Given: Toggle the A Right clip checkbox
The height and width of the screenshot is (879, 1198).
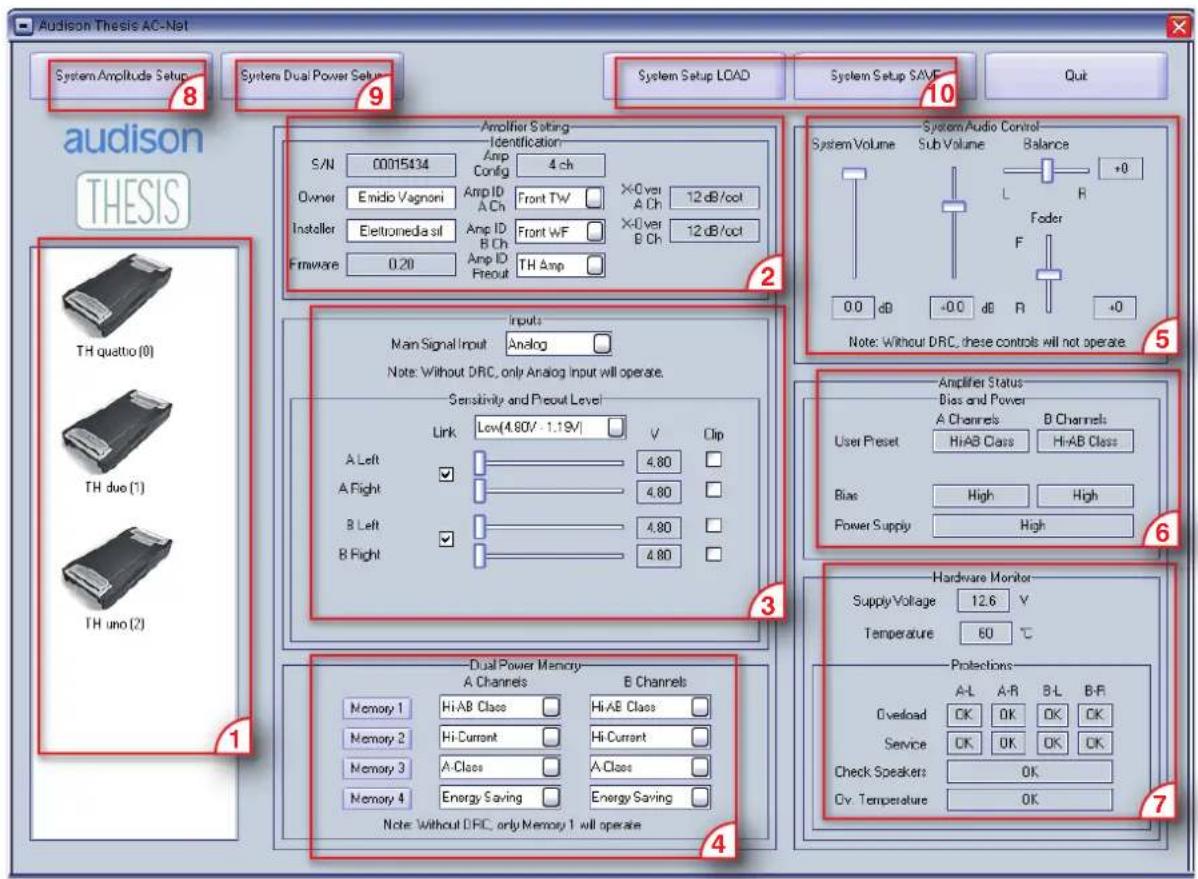Looking at the screenshot, I should point(714,489).
